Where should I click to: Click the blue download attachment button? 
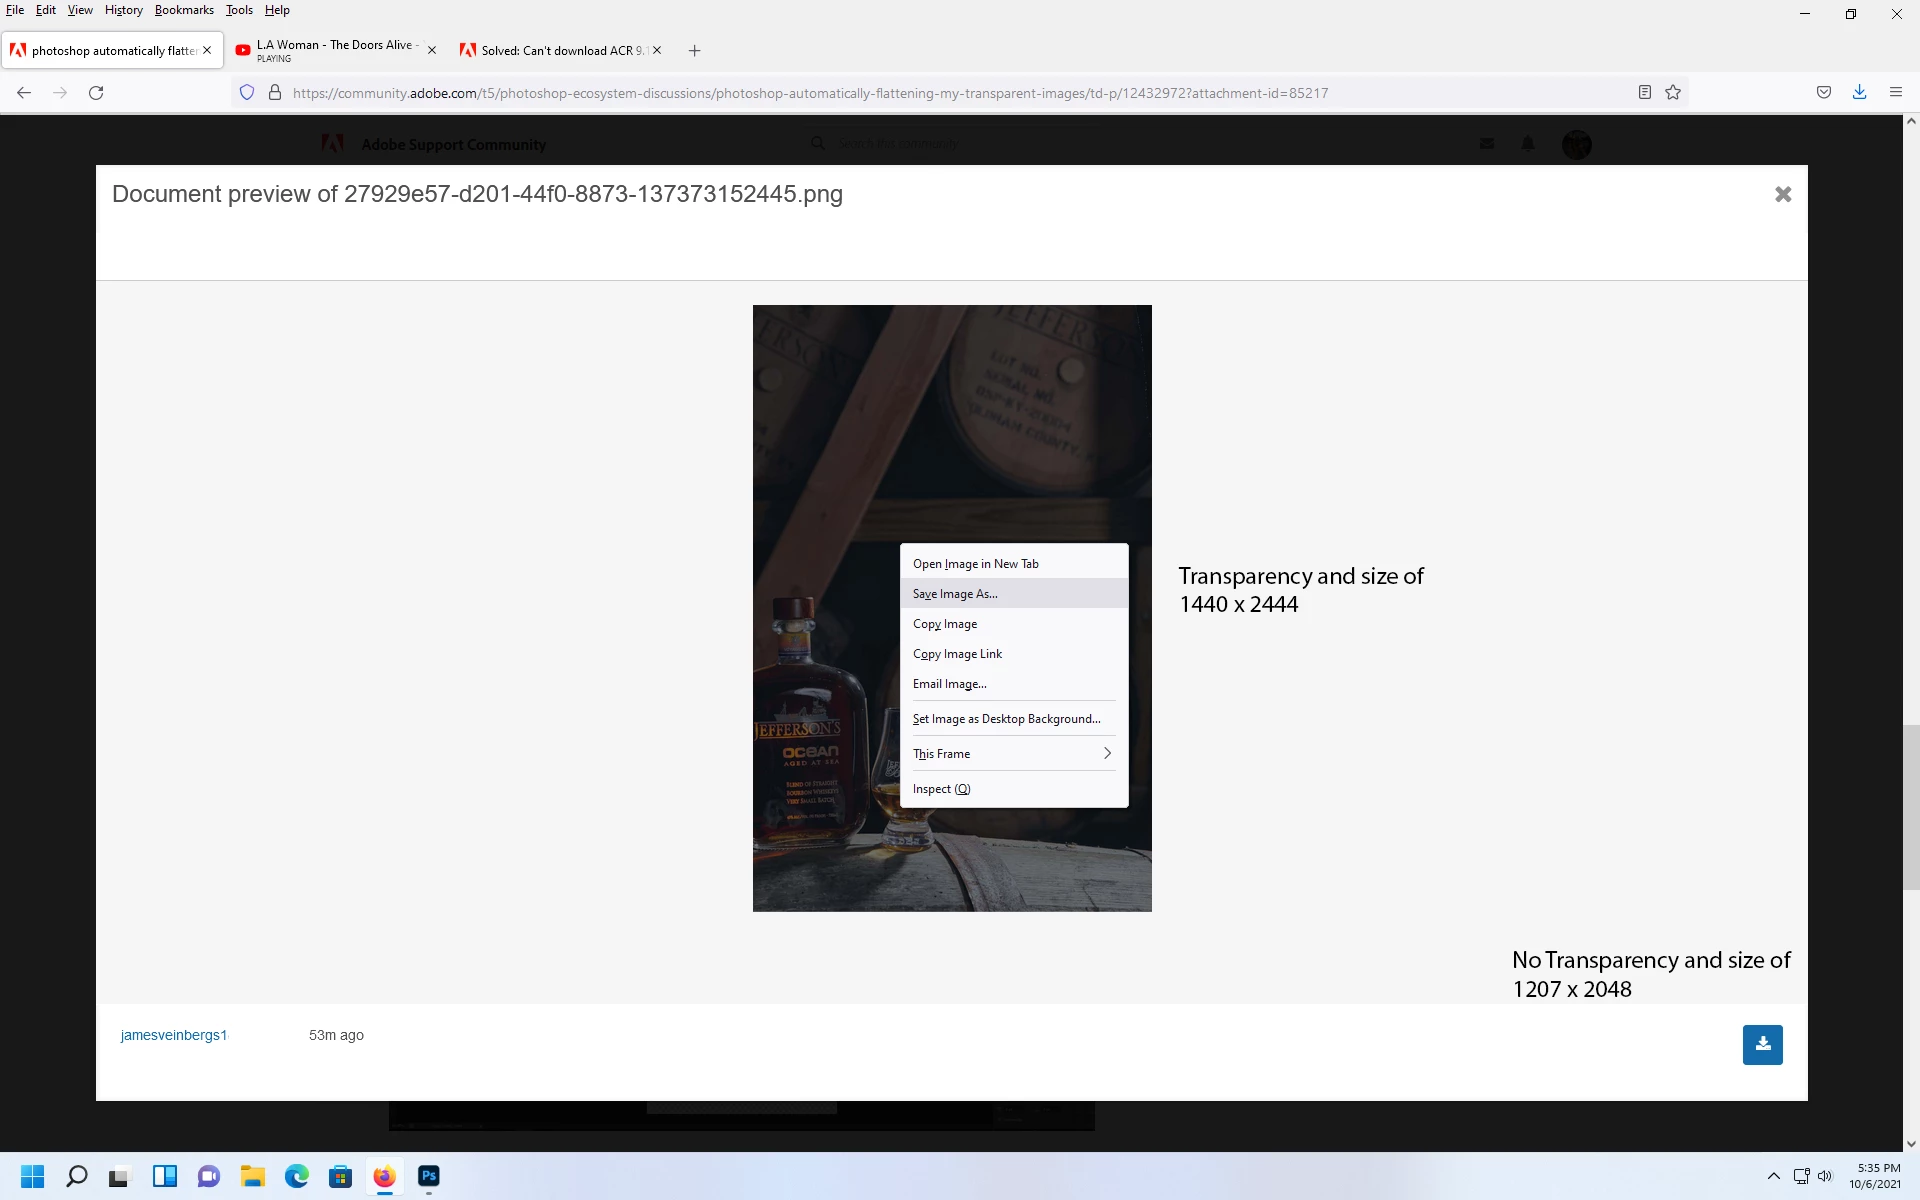[x=1762, y=1044]
